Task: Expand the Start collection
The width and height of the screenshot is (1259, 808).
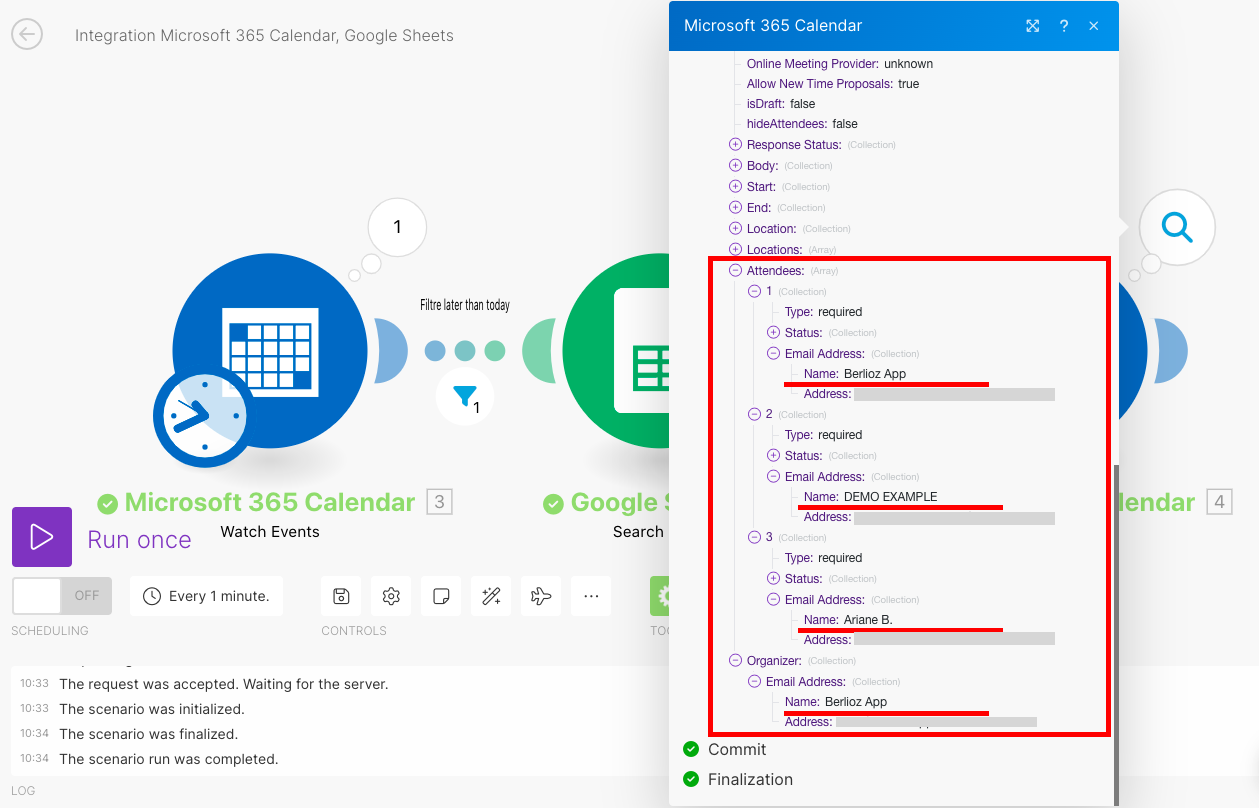Action: coord(736,187)
